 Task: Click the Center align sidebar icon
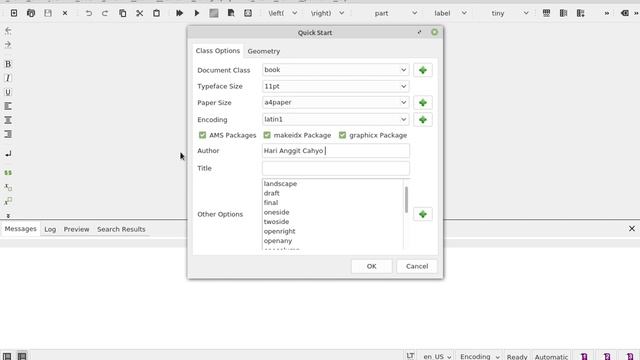pyautogui.click(x=8, y=120)
